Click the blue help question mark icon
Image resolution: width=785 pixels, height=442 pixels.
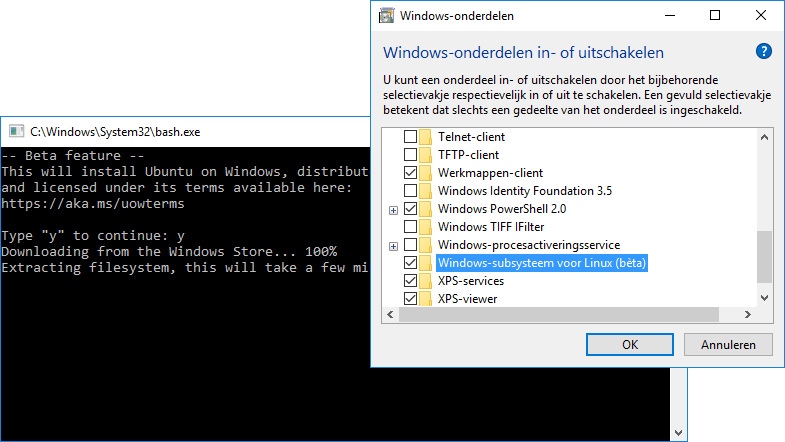click(763, 52)
